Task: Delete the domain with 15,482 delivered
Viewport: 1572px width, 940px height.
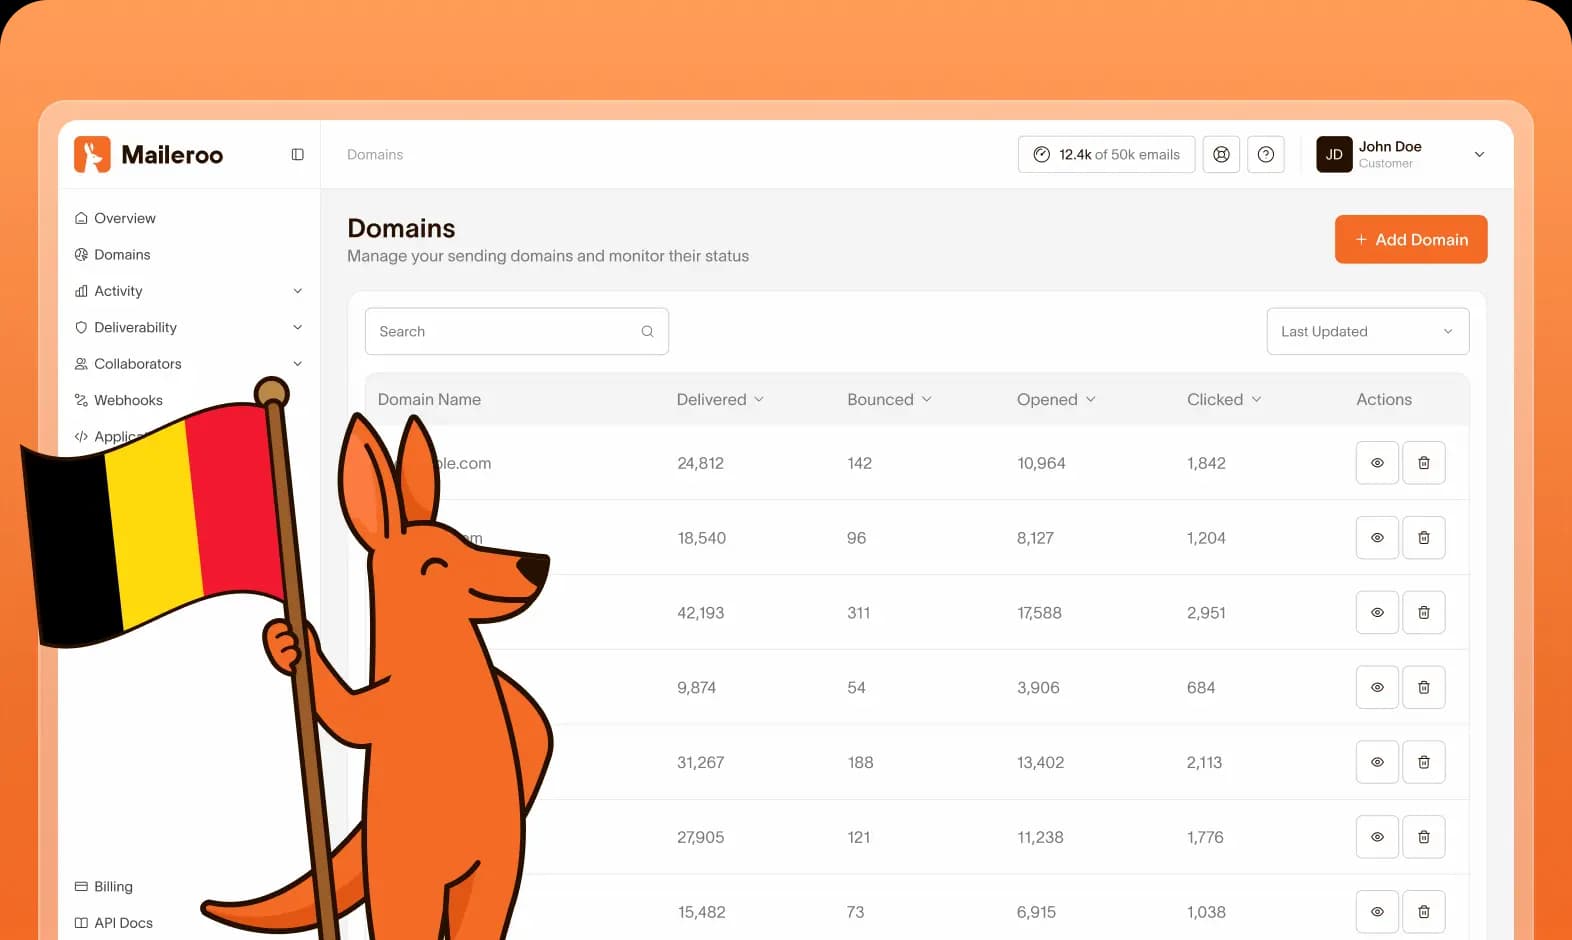Action: (1423, 912)
